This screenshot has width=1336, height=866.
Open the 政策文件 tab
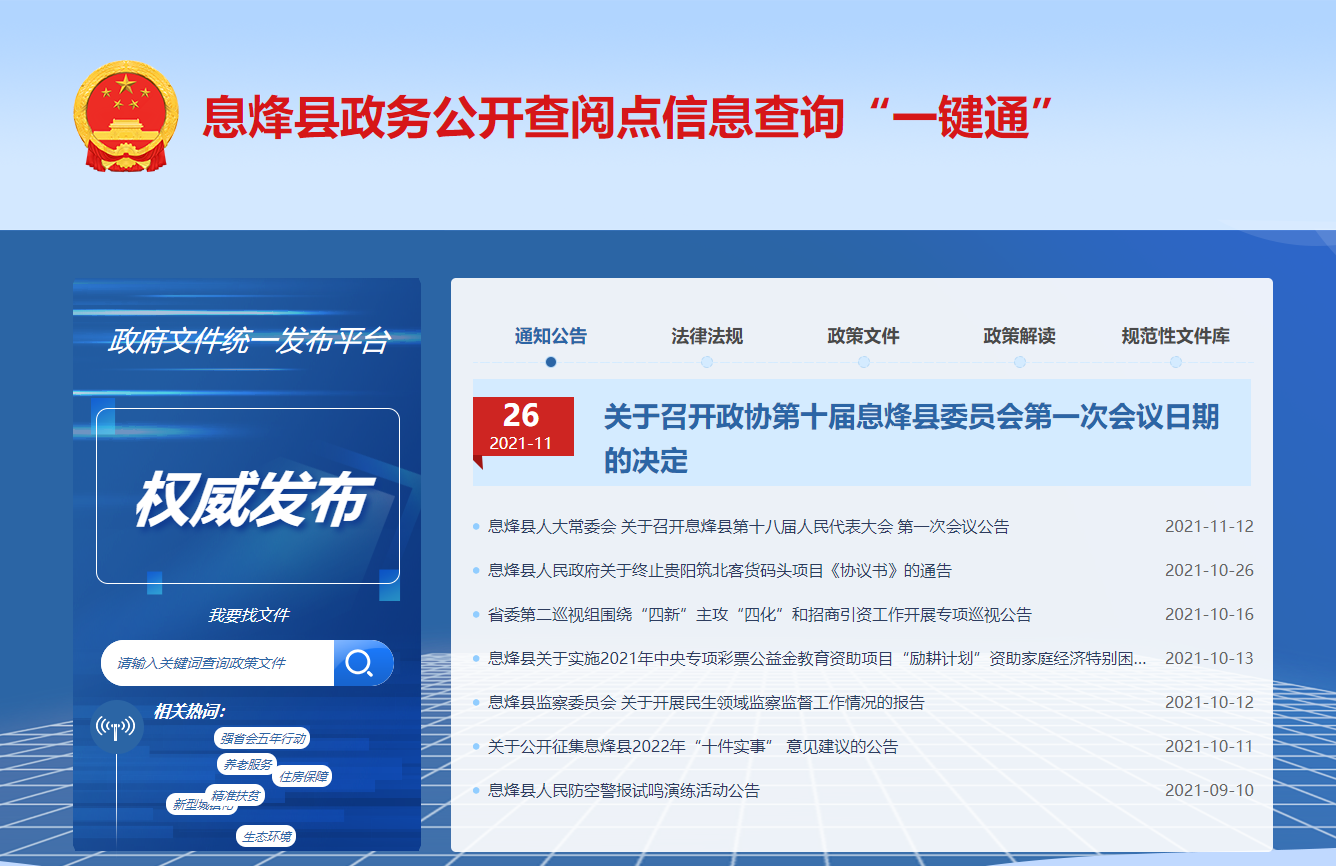[x=863, y=337]
